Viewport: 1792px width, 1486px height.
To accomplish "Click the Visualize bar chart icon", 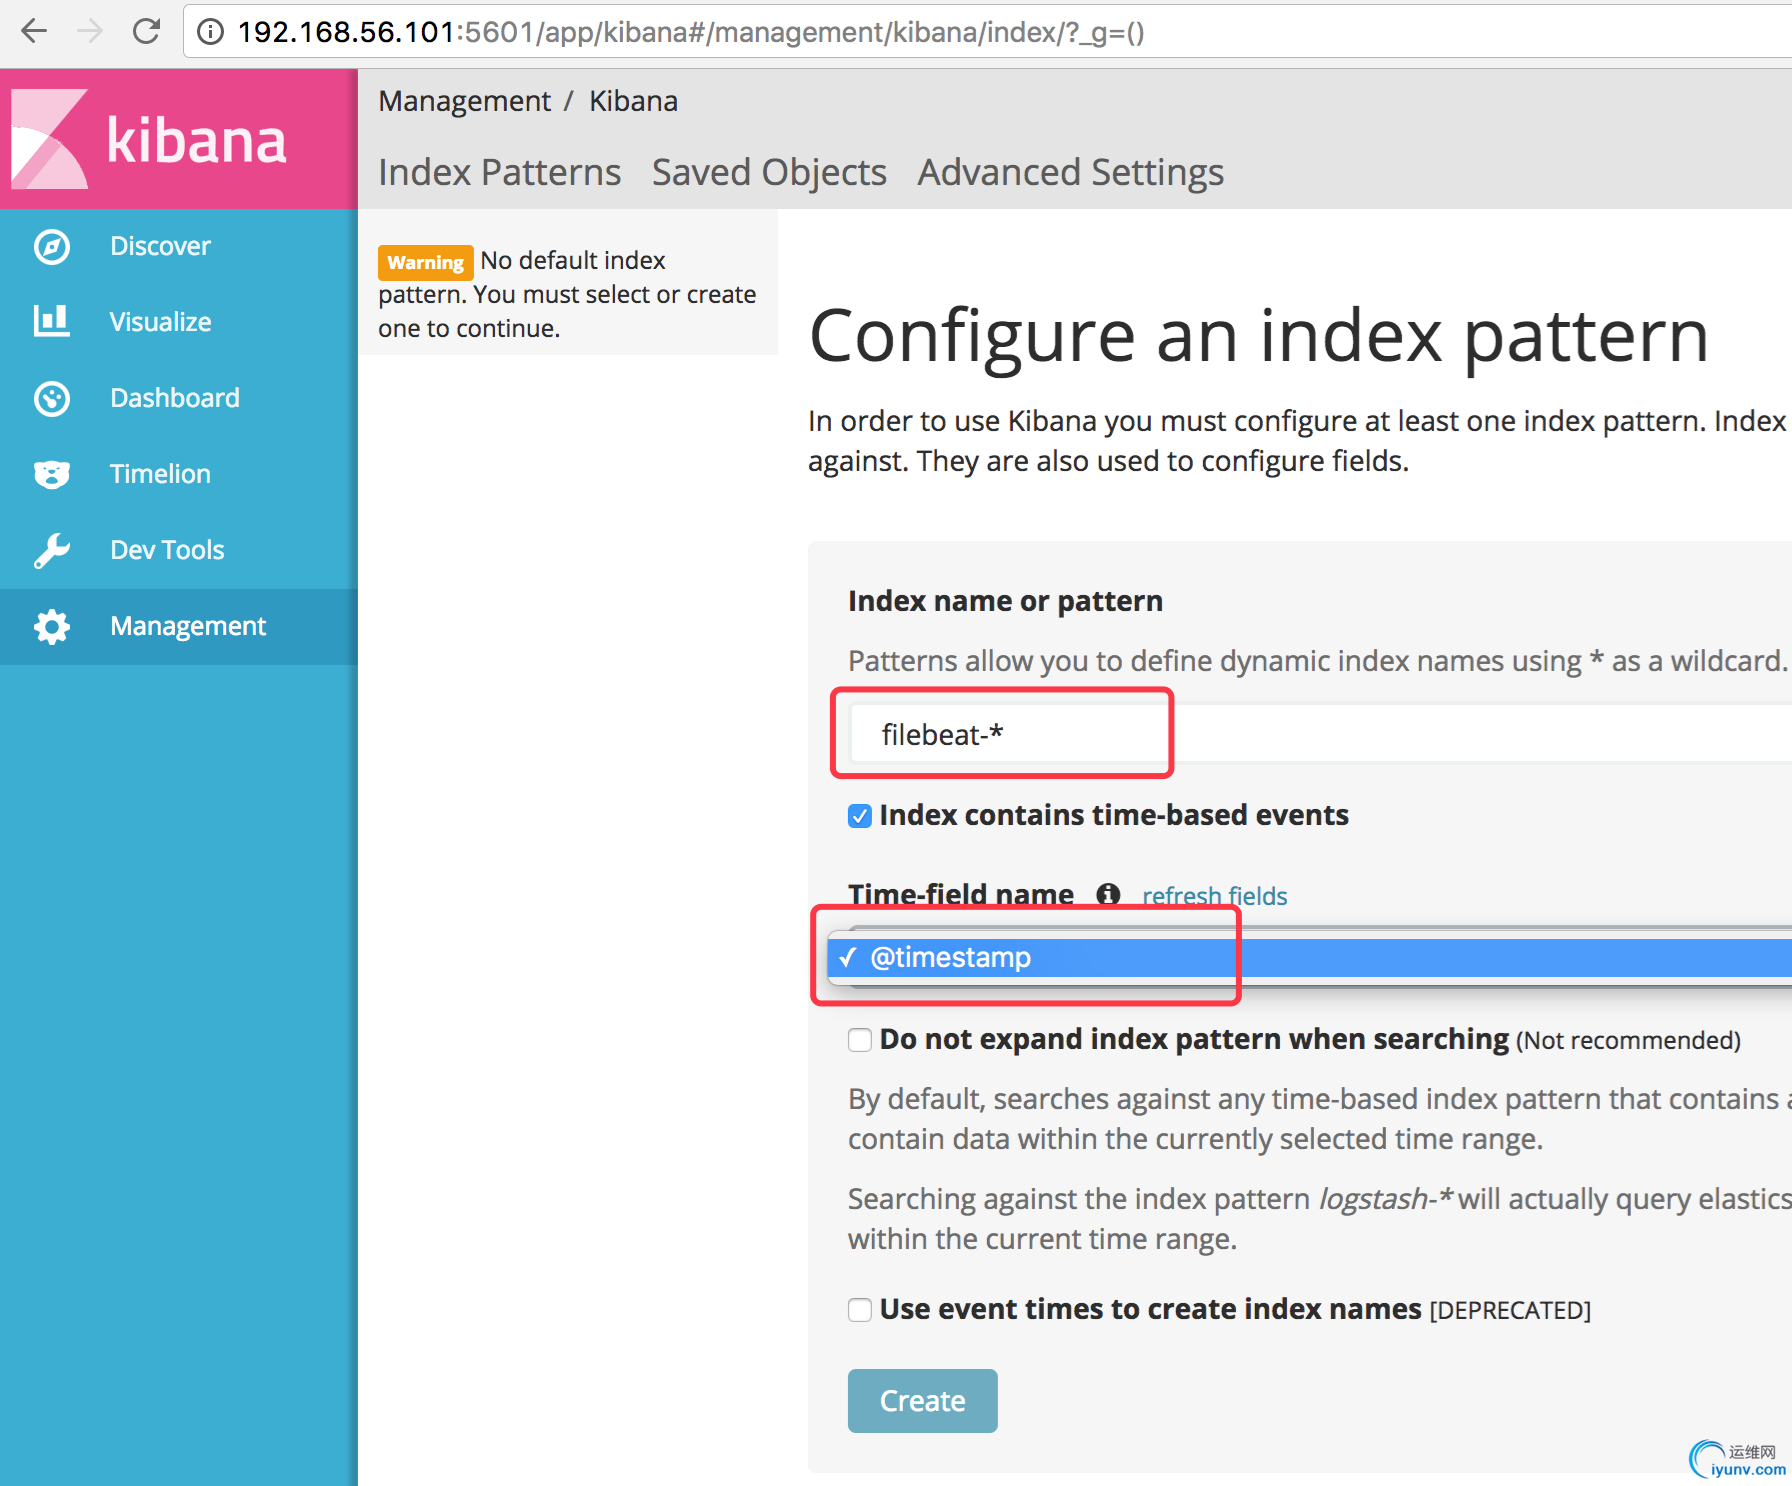I will 52,321.
